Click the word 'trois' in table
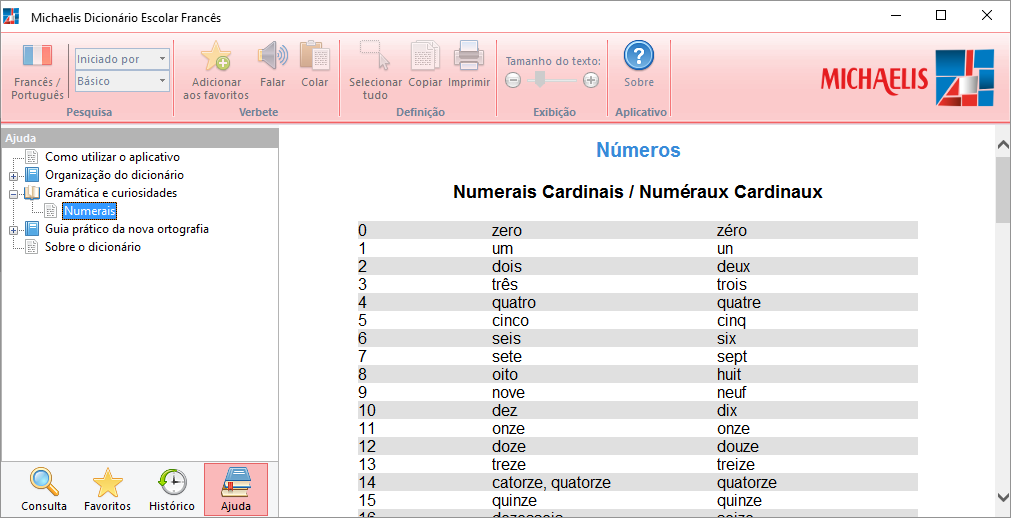Viewport: 1011px width, 518px height. click(731, 284)
